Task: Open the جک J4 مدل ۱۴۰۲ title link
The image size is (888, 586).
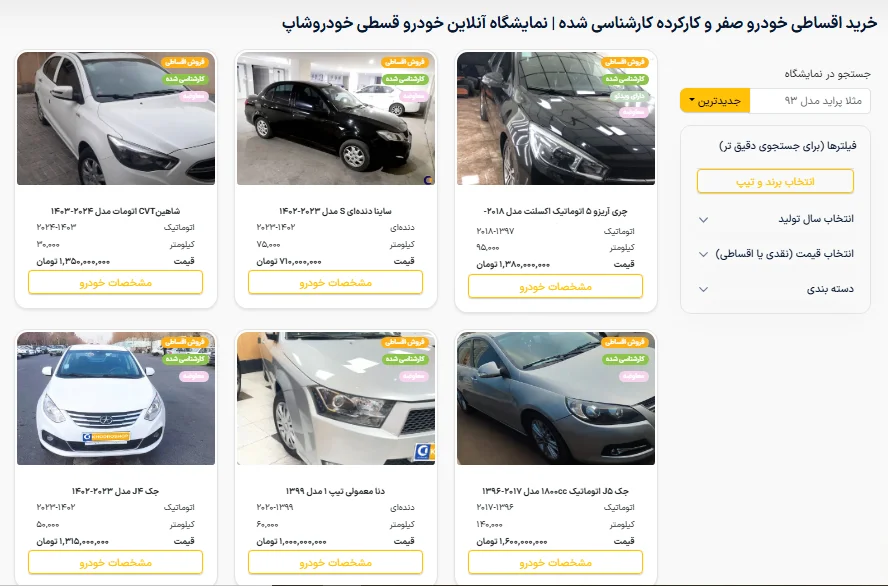Action: 116,491
